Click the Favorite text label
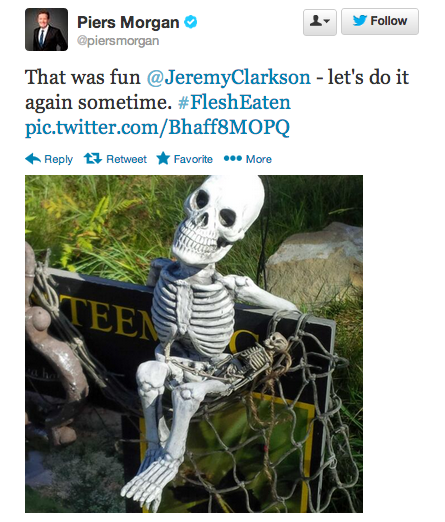Screen dimensions: 445x522 click(193, 159)
